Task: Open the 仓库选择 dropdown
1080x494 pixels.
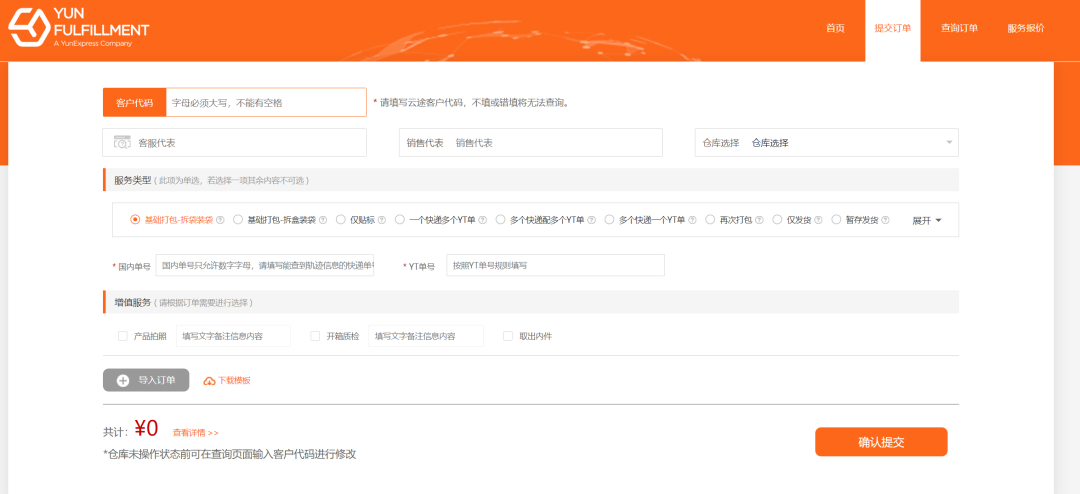Action: (x=827, y=143)
